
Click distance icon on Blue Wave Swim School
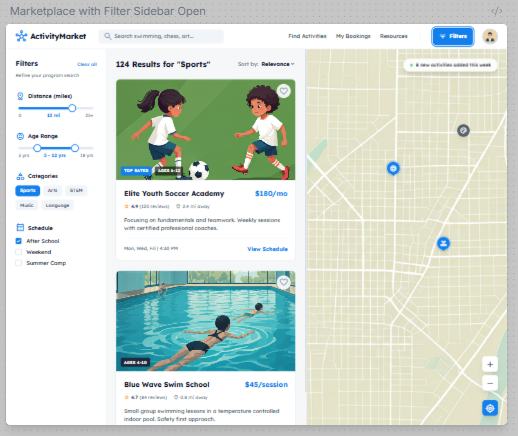176,397
